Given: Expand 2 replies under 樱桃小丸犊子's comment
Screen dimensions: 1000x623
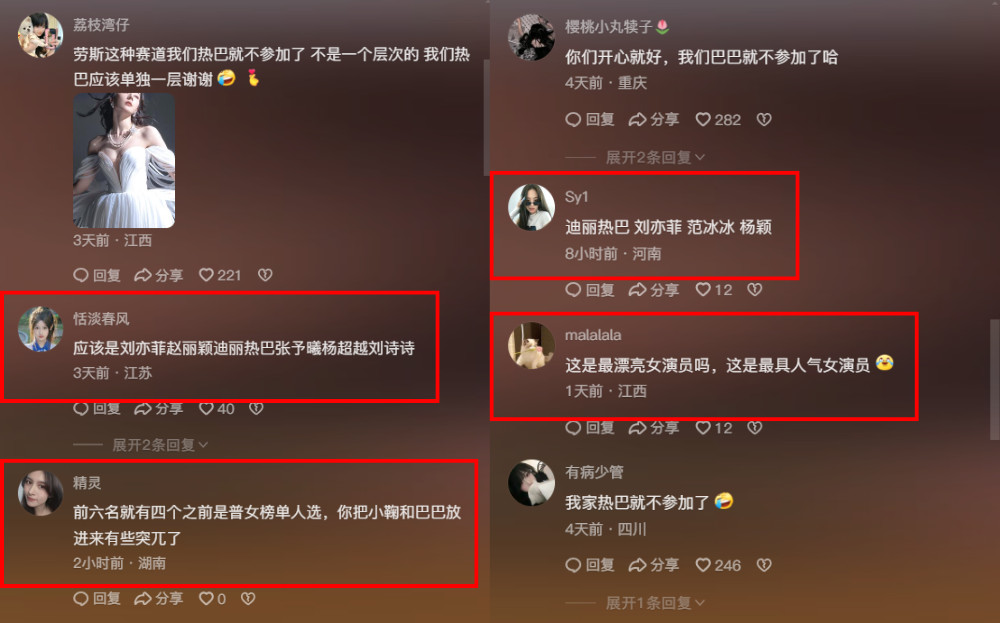Looking at the screenshot, I should click(655, 157).
